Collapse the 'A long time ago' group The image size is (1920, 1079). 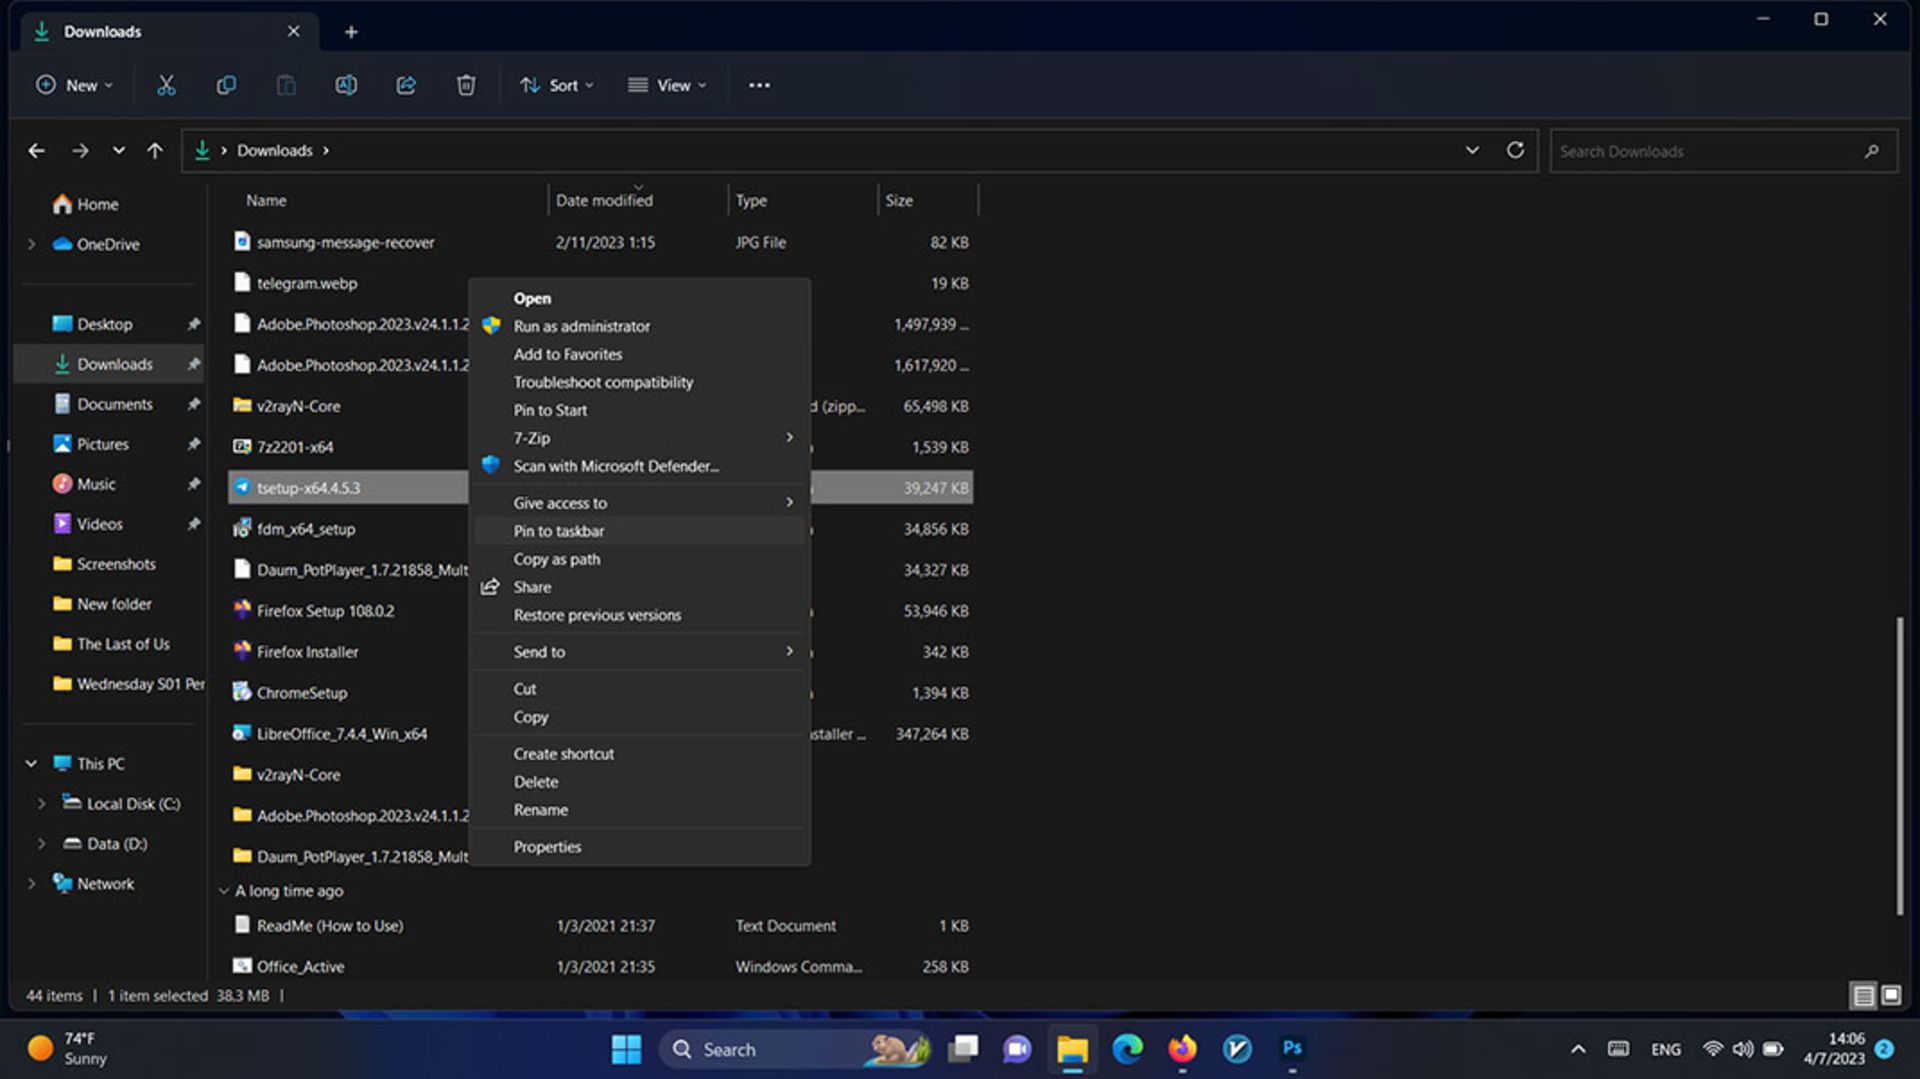coord(224,891)
